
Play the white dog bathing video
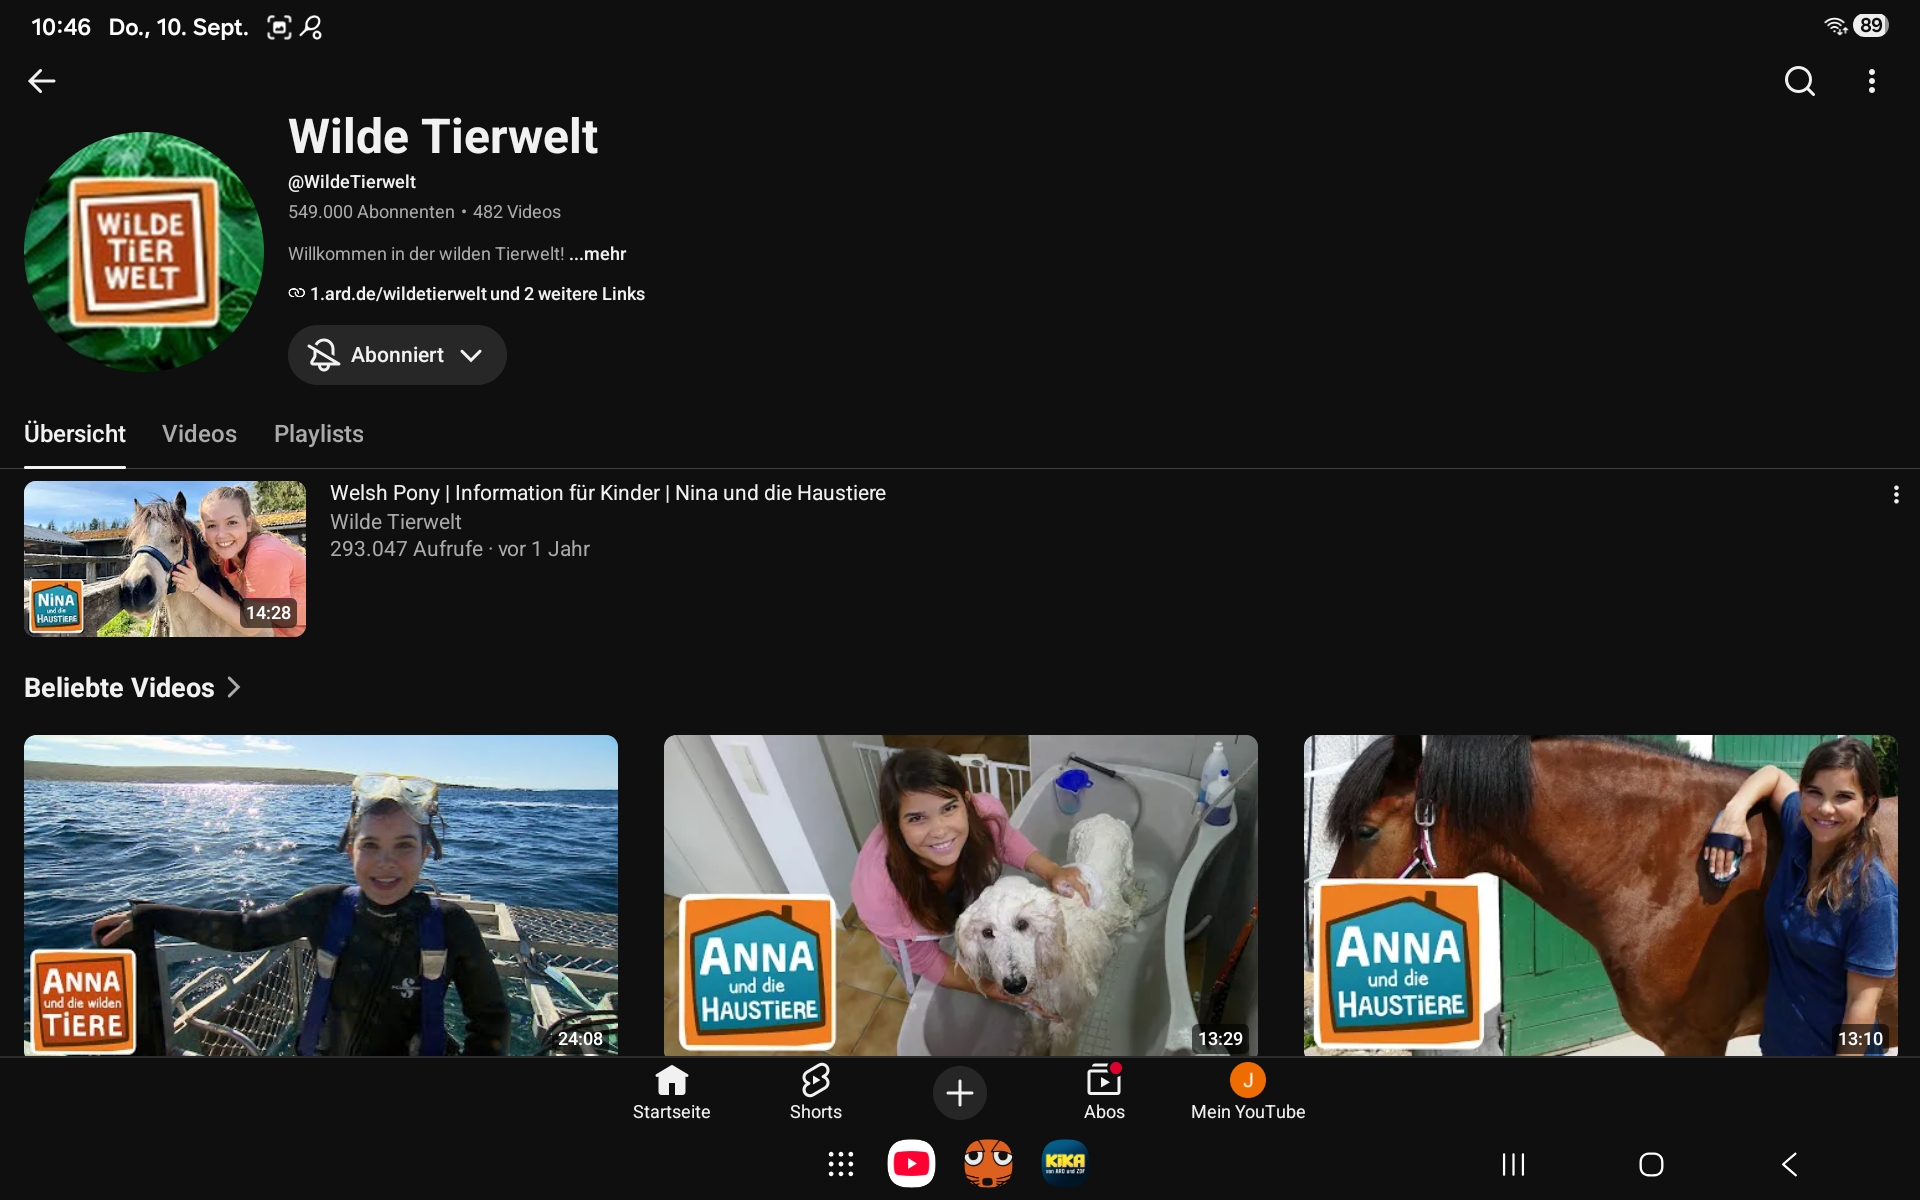click(961, 895)
